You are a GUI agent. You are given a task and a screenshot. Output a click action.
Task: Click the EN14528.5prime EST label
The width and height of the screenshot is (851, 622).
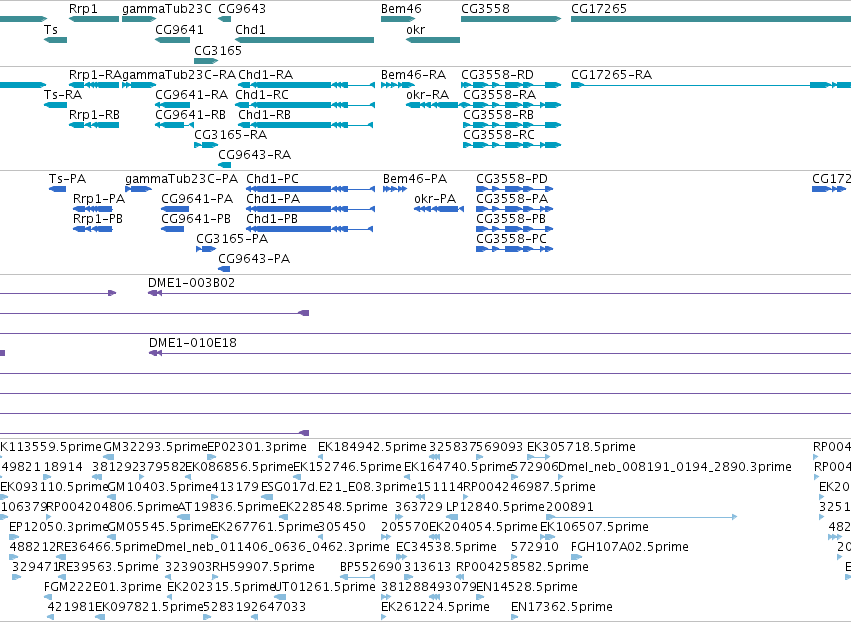click(527, 586)
